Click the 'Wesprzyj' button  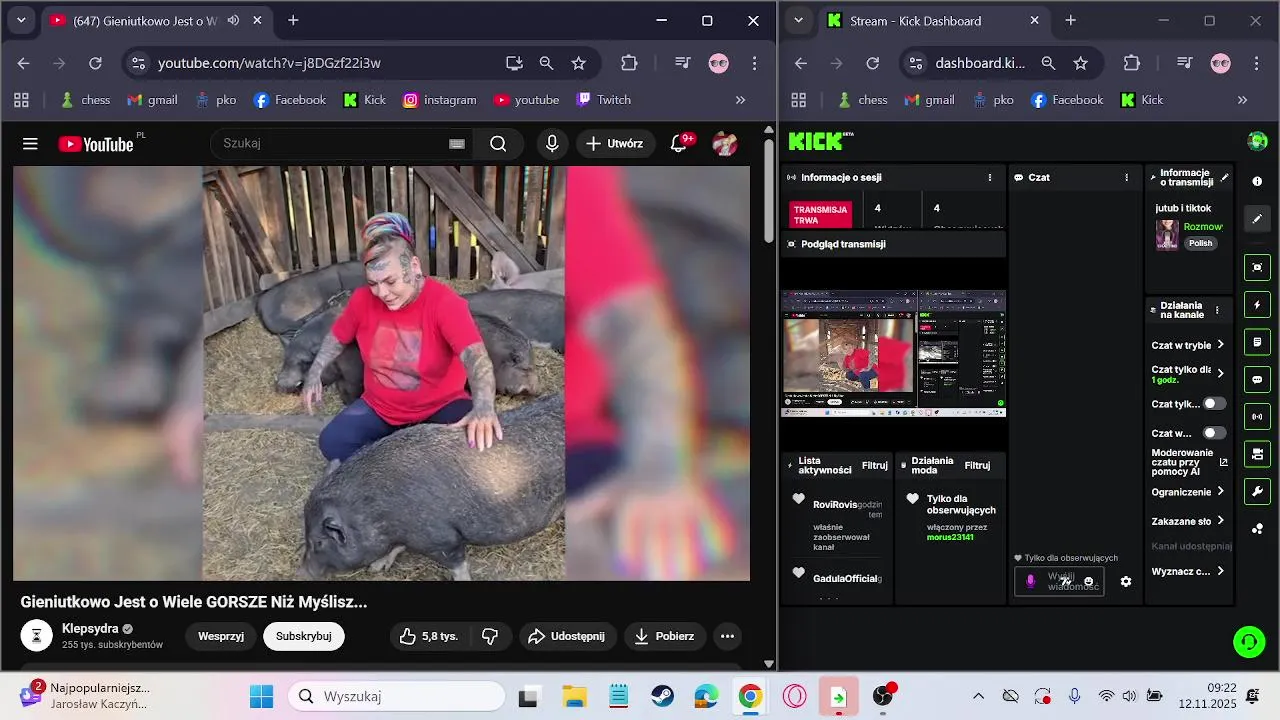pos(221,636)
